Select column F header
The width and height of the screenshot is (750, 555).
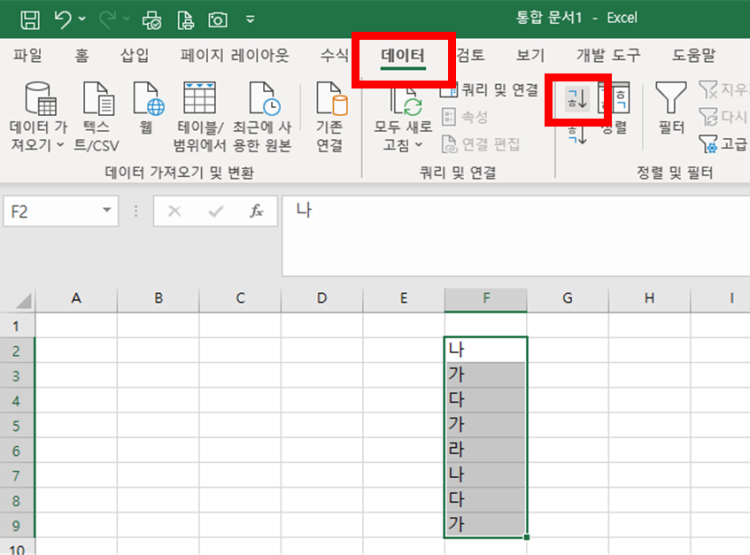(486, 299)
